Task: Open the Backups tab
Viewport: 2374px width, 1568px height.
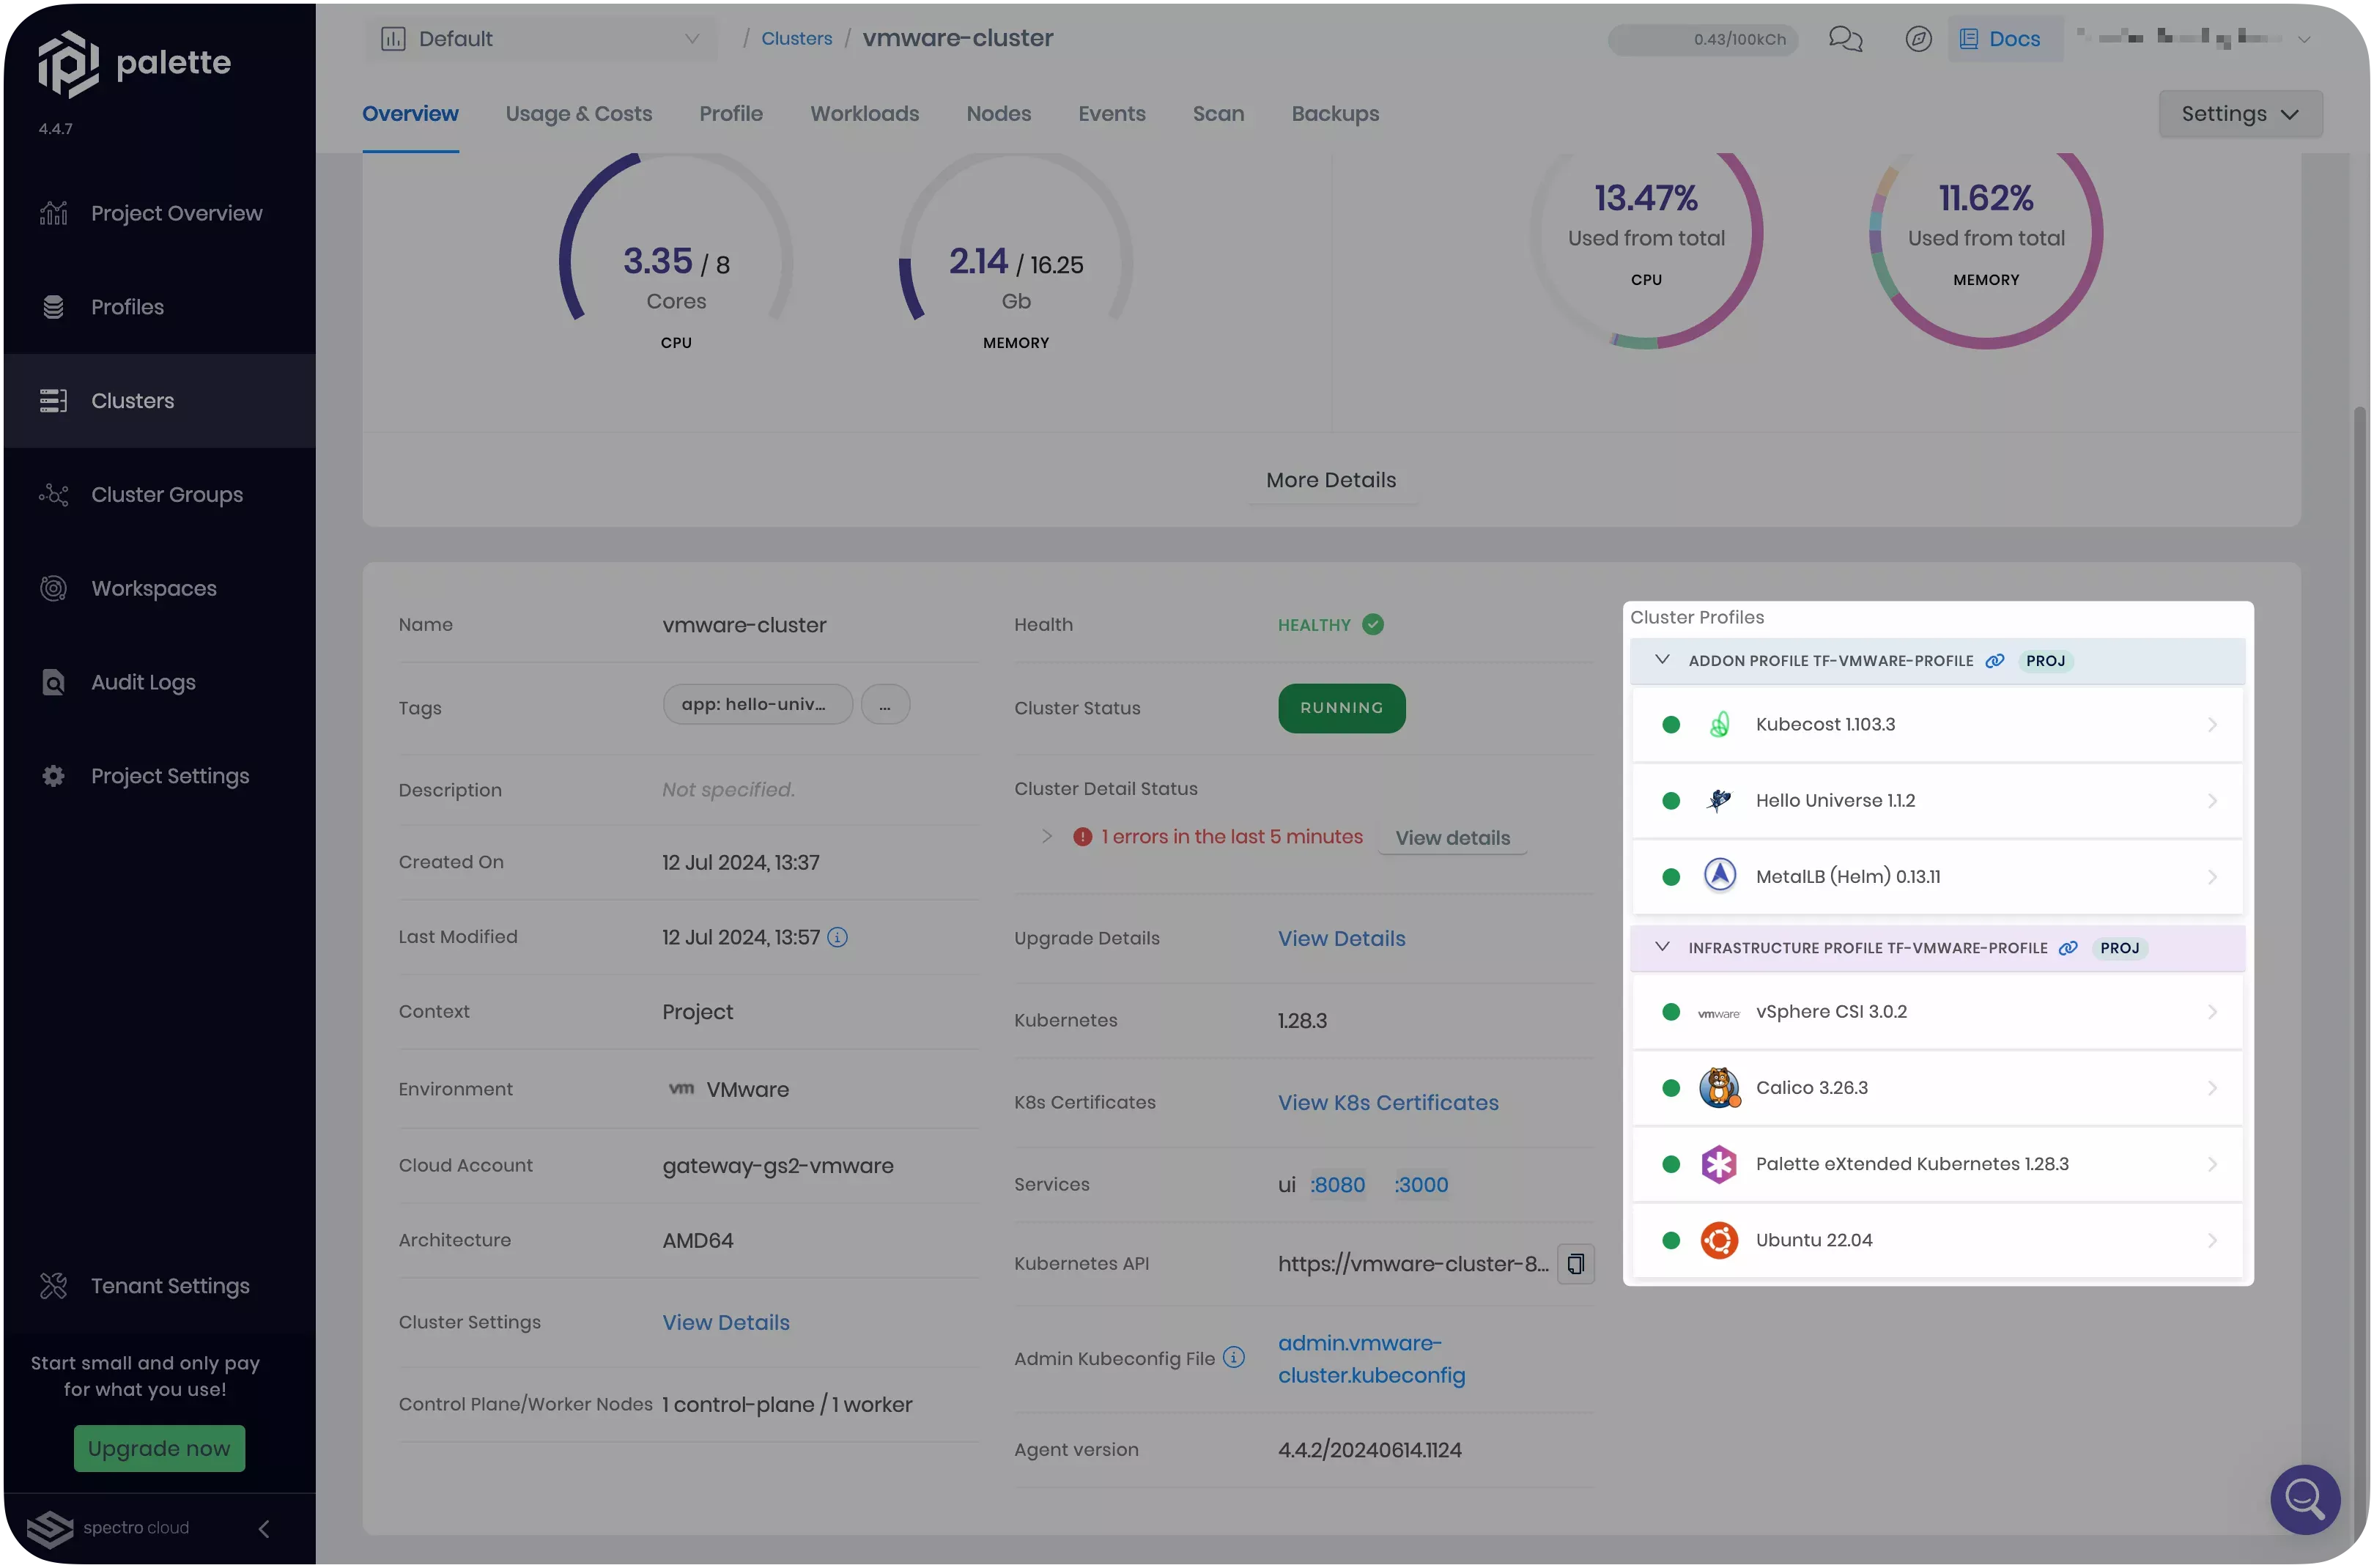Action: coord(1335,114)
